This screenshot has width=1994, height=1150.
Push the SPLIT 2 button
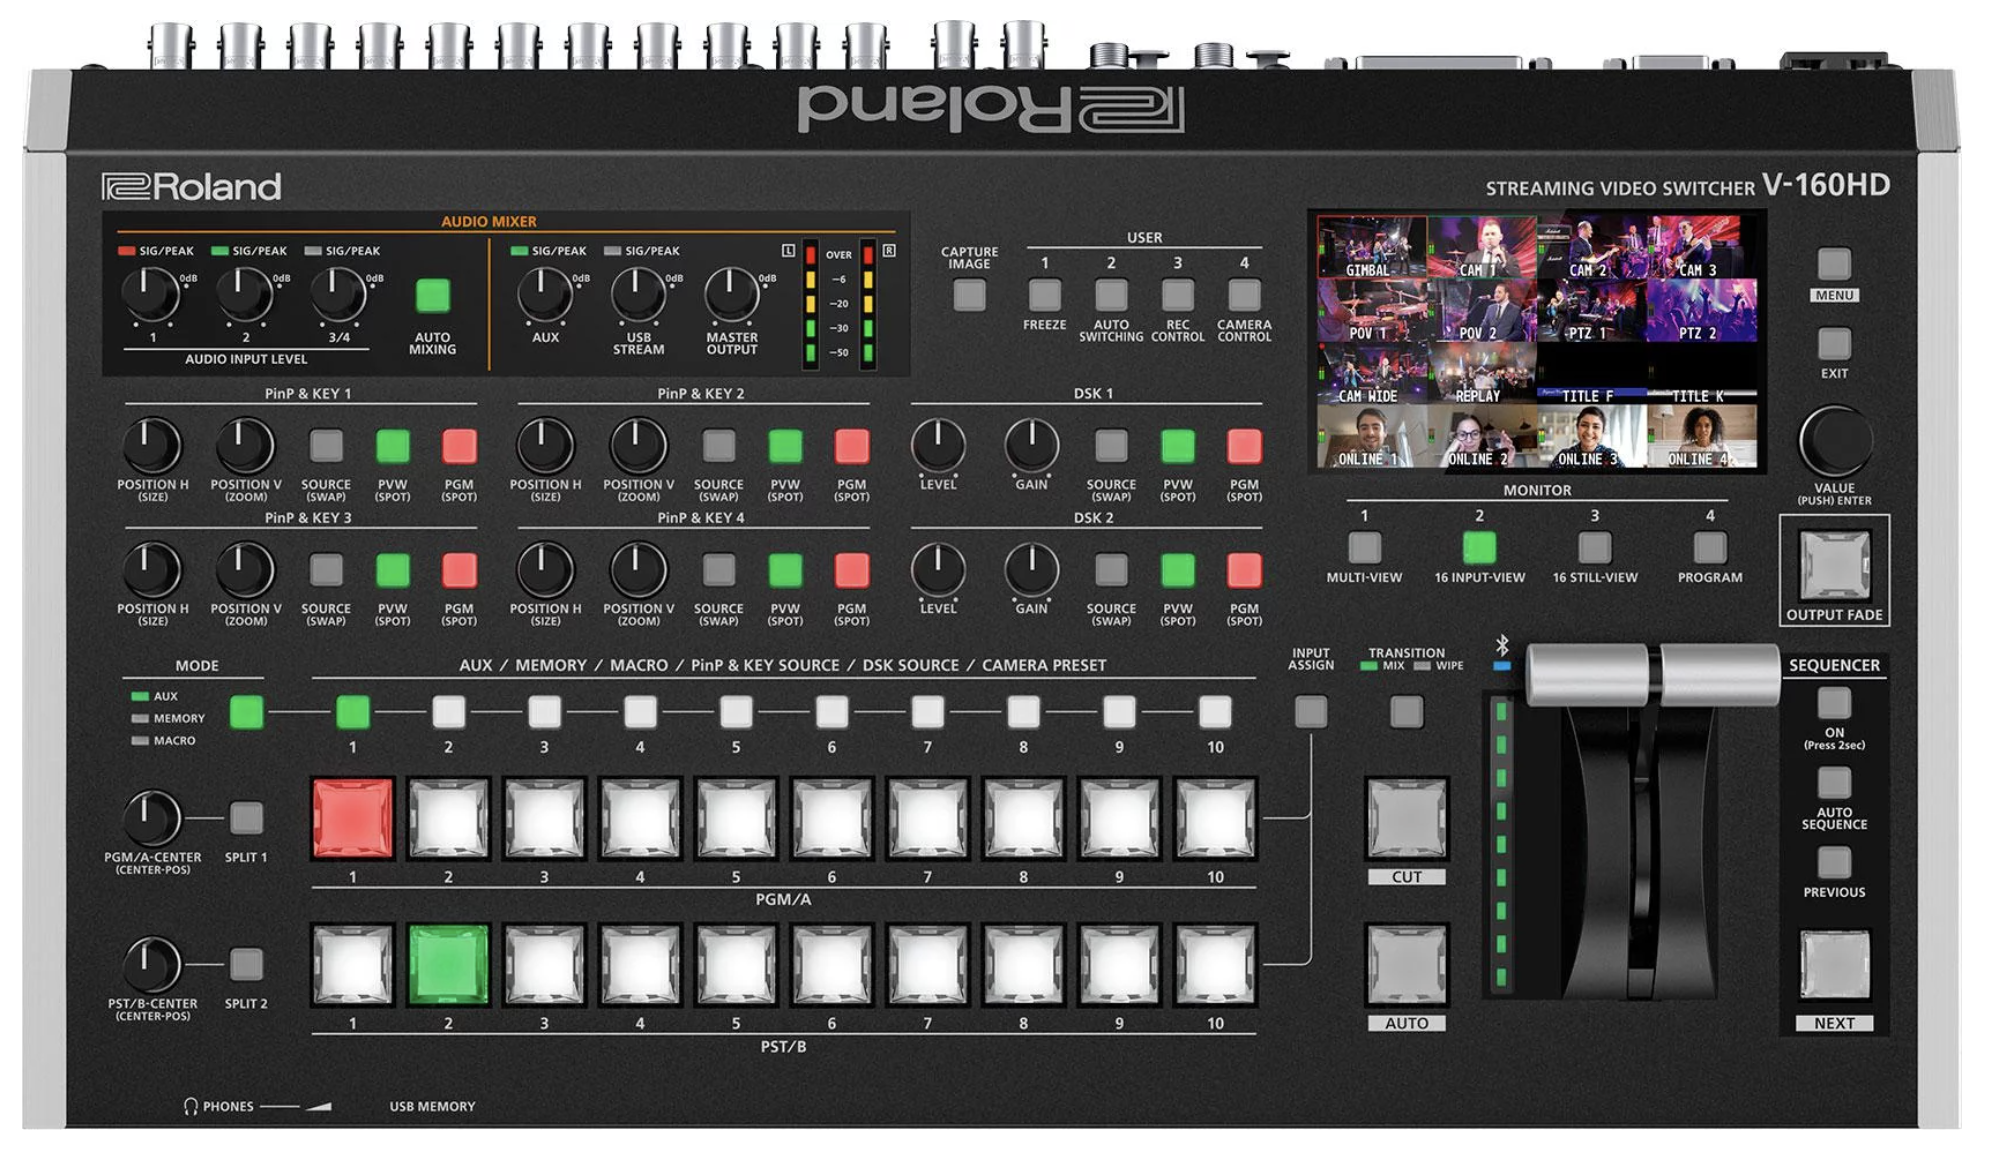click(246, 964)
